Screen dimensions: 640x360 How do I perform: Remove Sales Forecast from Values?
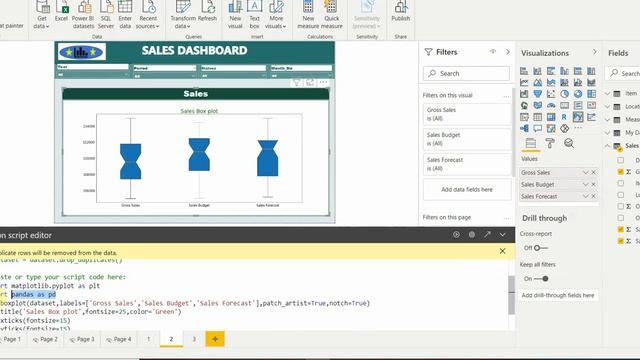click(x=593, y=196)
